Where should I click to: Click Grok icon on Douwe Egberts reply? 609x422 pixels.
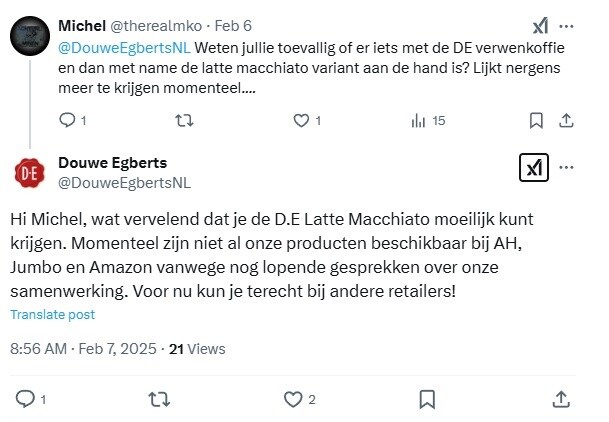(x=534, y=167)
